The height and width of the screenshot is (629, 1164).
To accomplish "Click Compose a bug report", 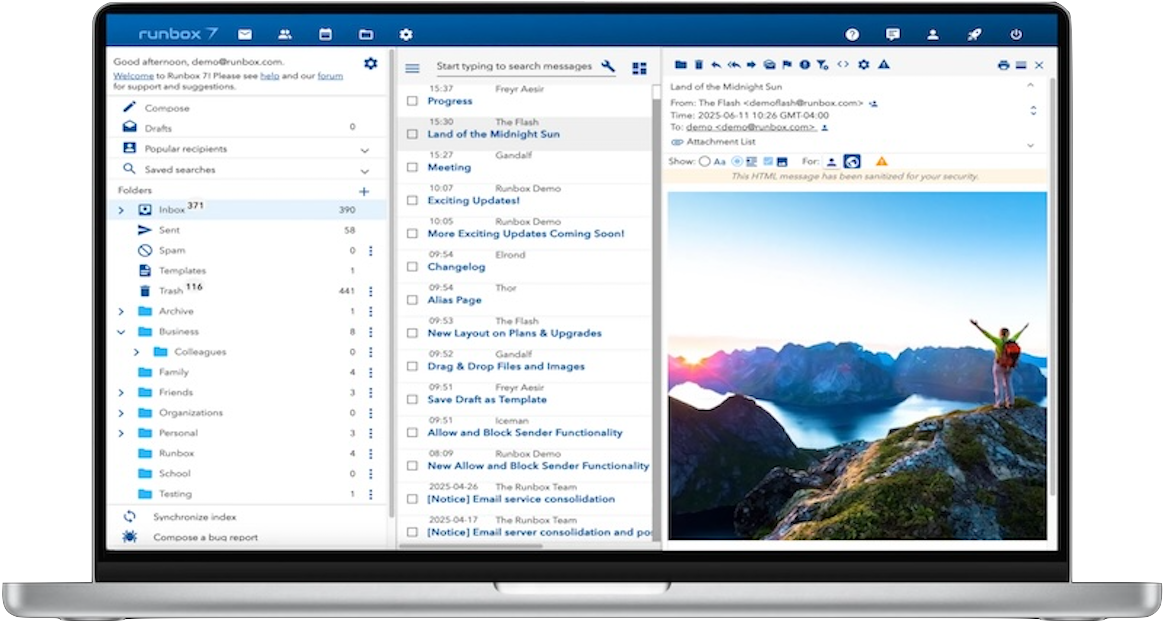I will pyautogui.click(x=206, y=537).
